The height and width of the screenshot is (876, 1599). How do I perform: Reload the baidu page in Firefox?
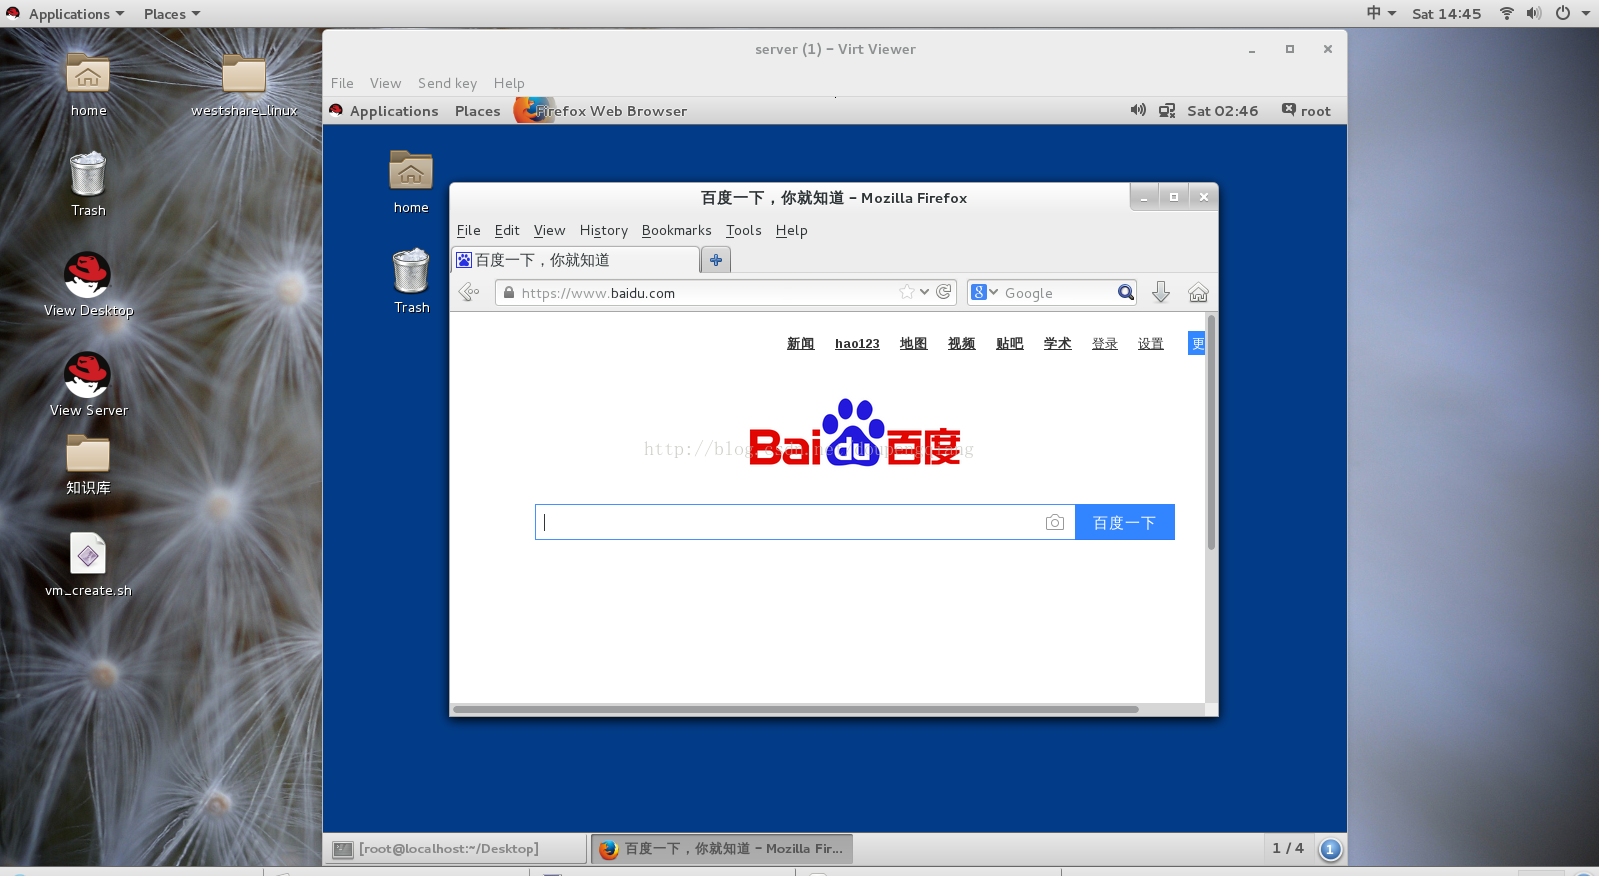[x=943, y=292]
